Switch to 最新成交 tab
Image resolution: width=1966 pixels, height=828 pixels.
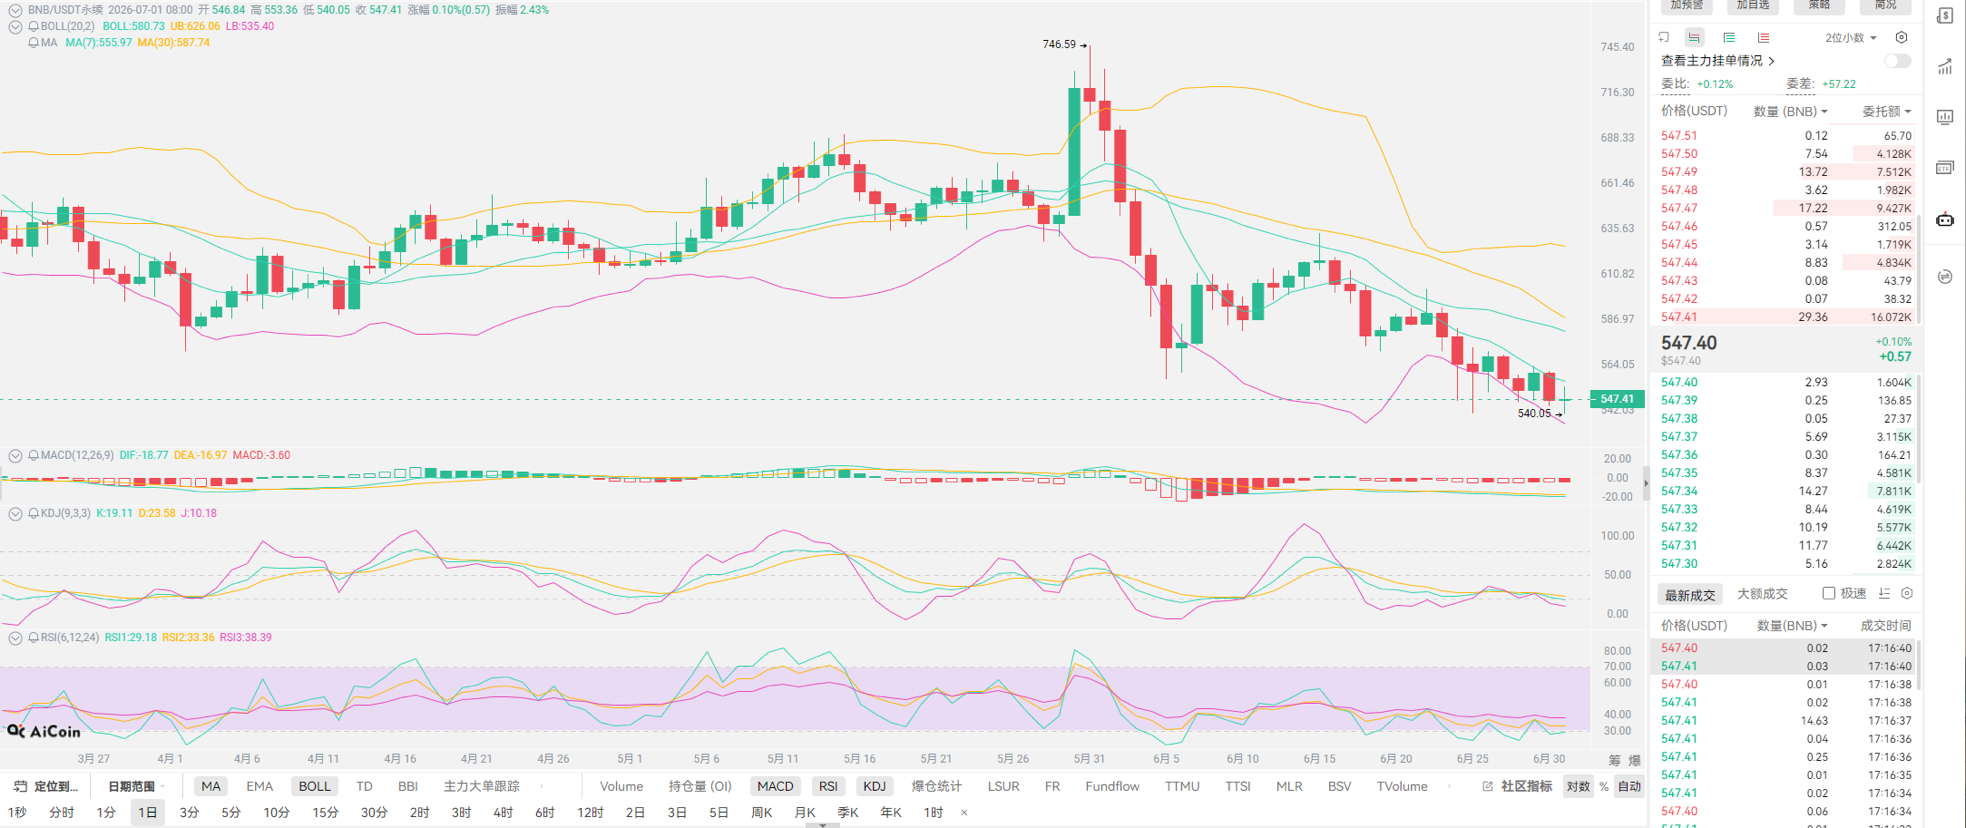[x=1690, y=594]
